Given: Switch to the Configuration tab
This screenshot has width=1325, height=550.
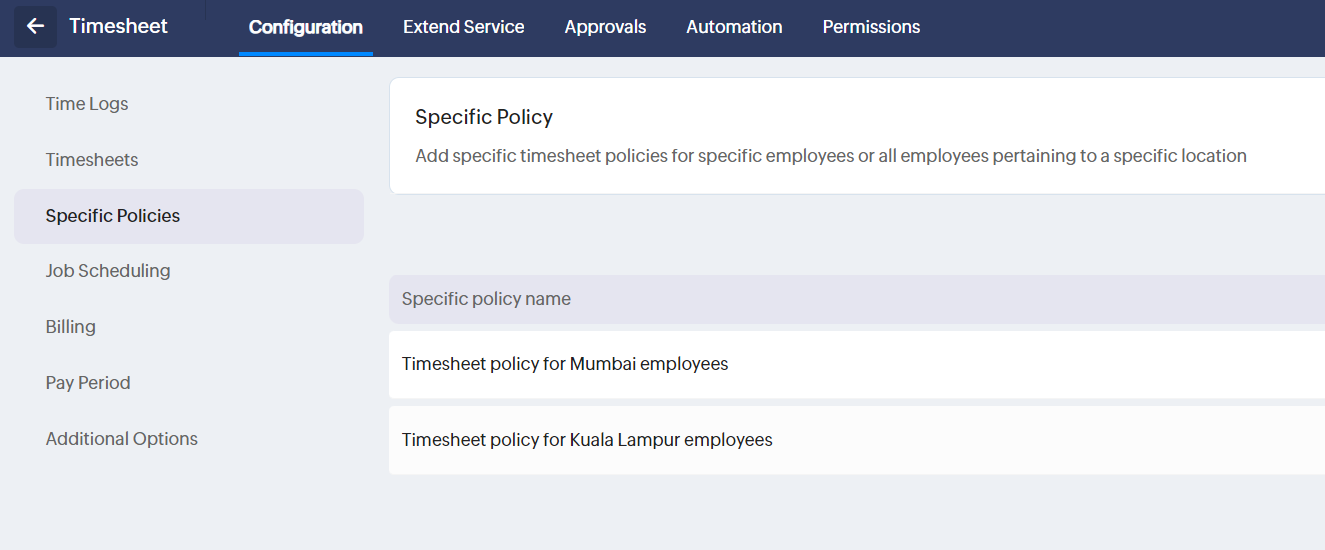Looking at the screenshot, I should coord(305,27).
